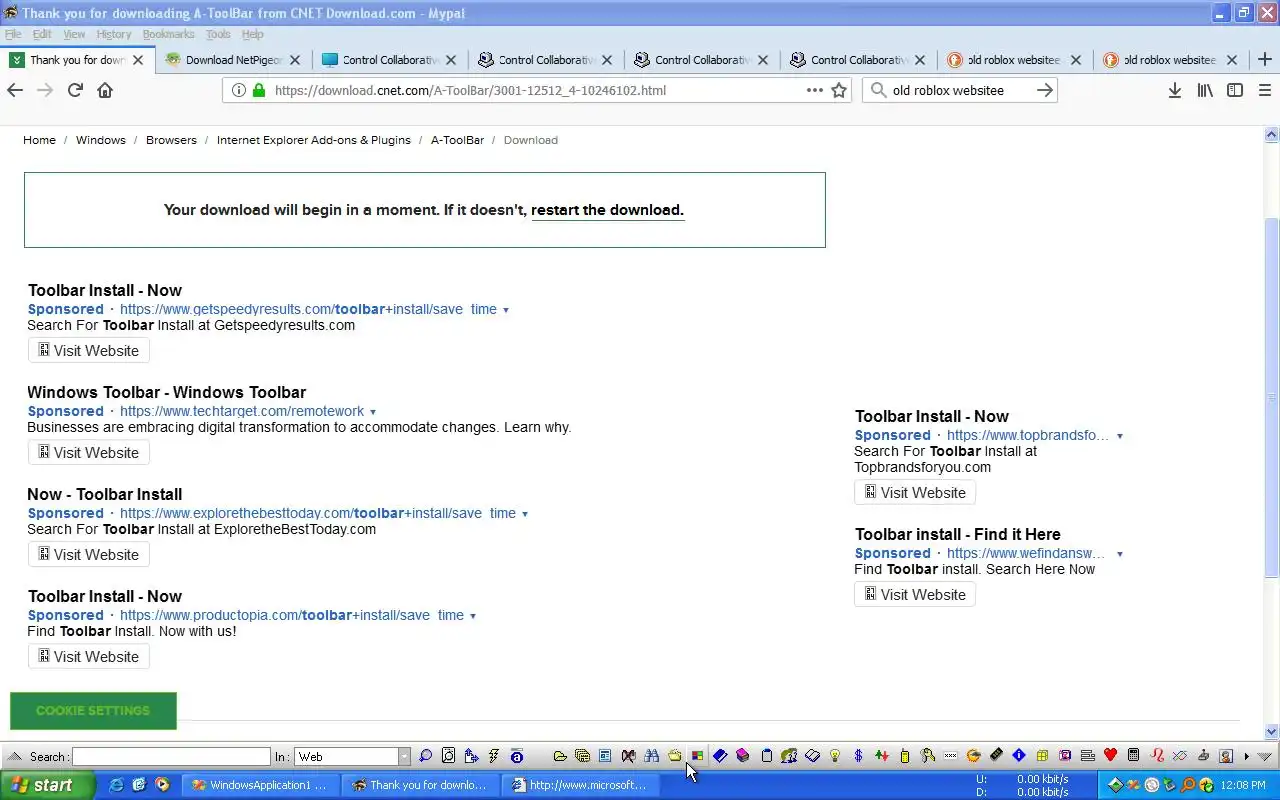Open page actions three-dots menu in address bar
This screenshot has width=1280, height=800.
point(815,90)
